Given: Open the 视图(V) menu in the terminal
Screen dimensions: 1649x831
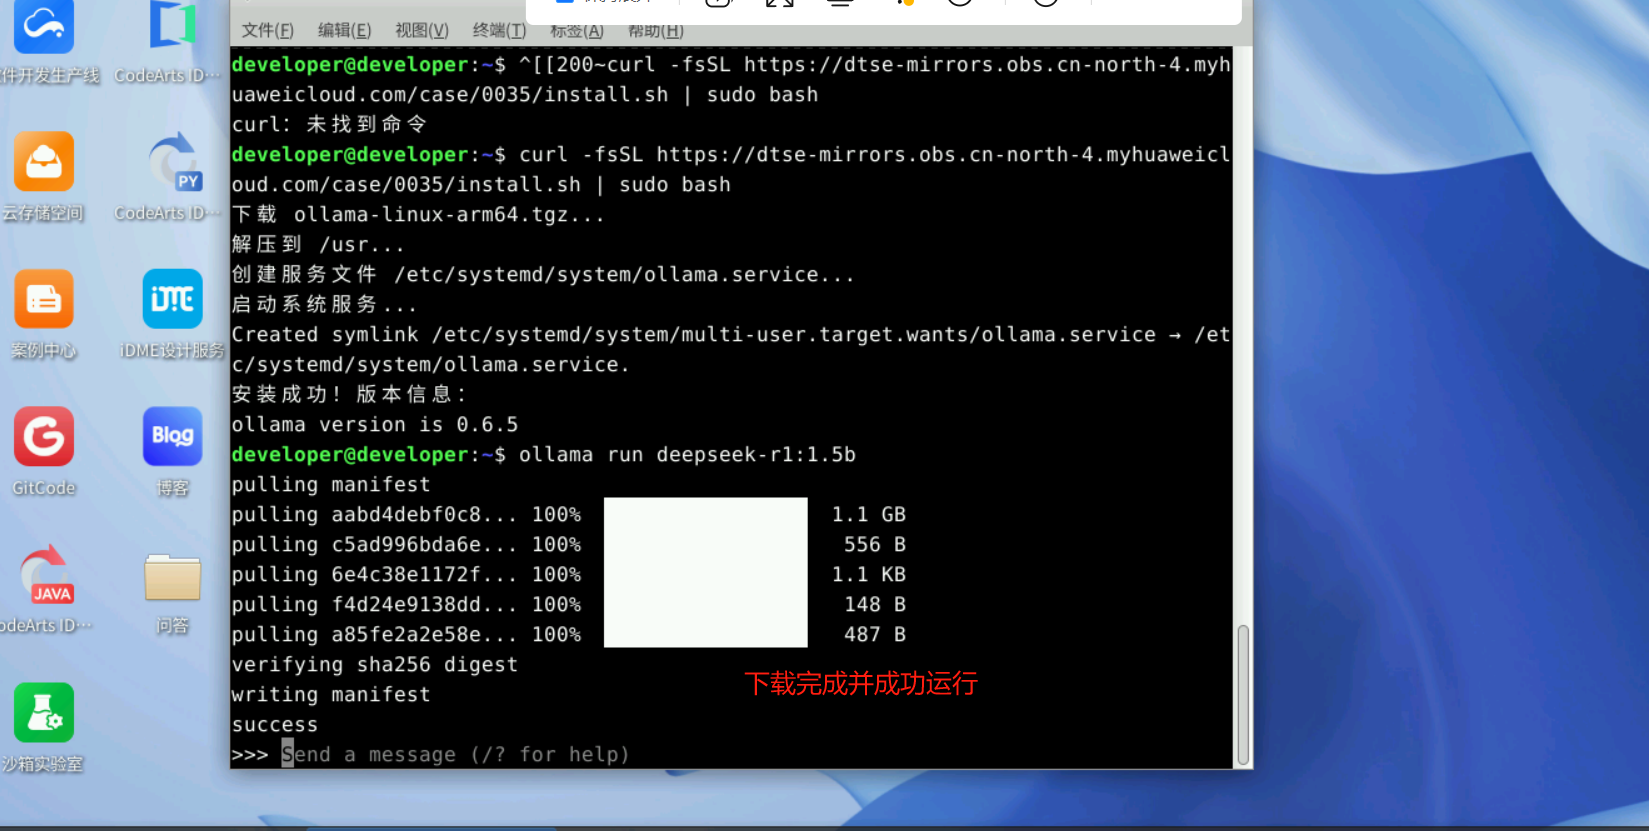Looking at the screenshot, I should tap(422, 30).
